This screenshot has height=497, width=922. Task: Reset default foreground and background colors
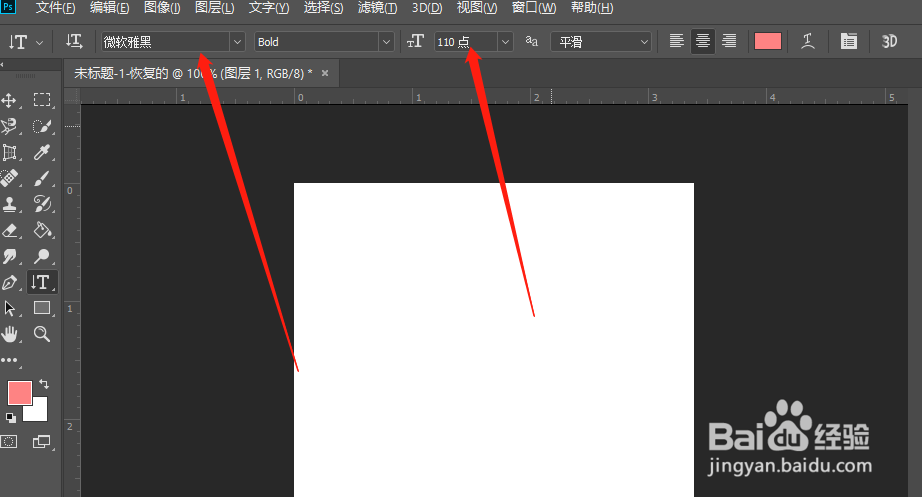coord(11,418)
